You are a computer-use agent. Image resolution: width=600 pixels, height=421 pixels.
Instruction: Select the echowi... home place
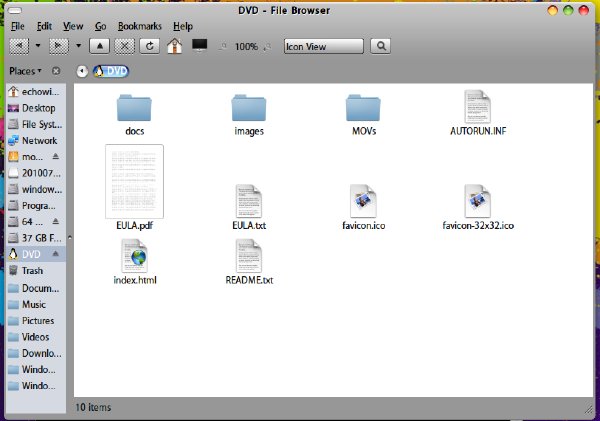(36, 92)
